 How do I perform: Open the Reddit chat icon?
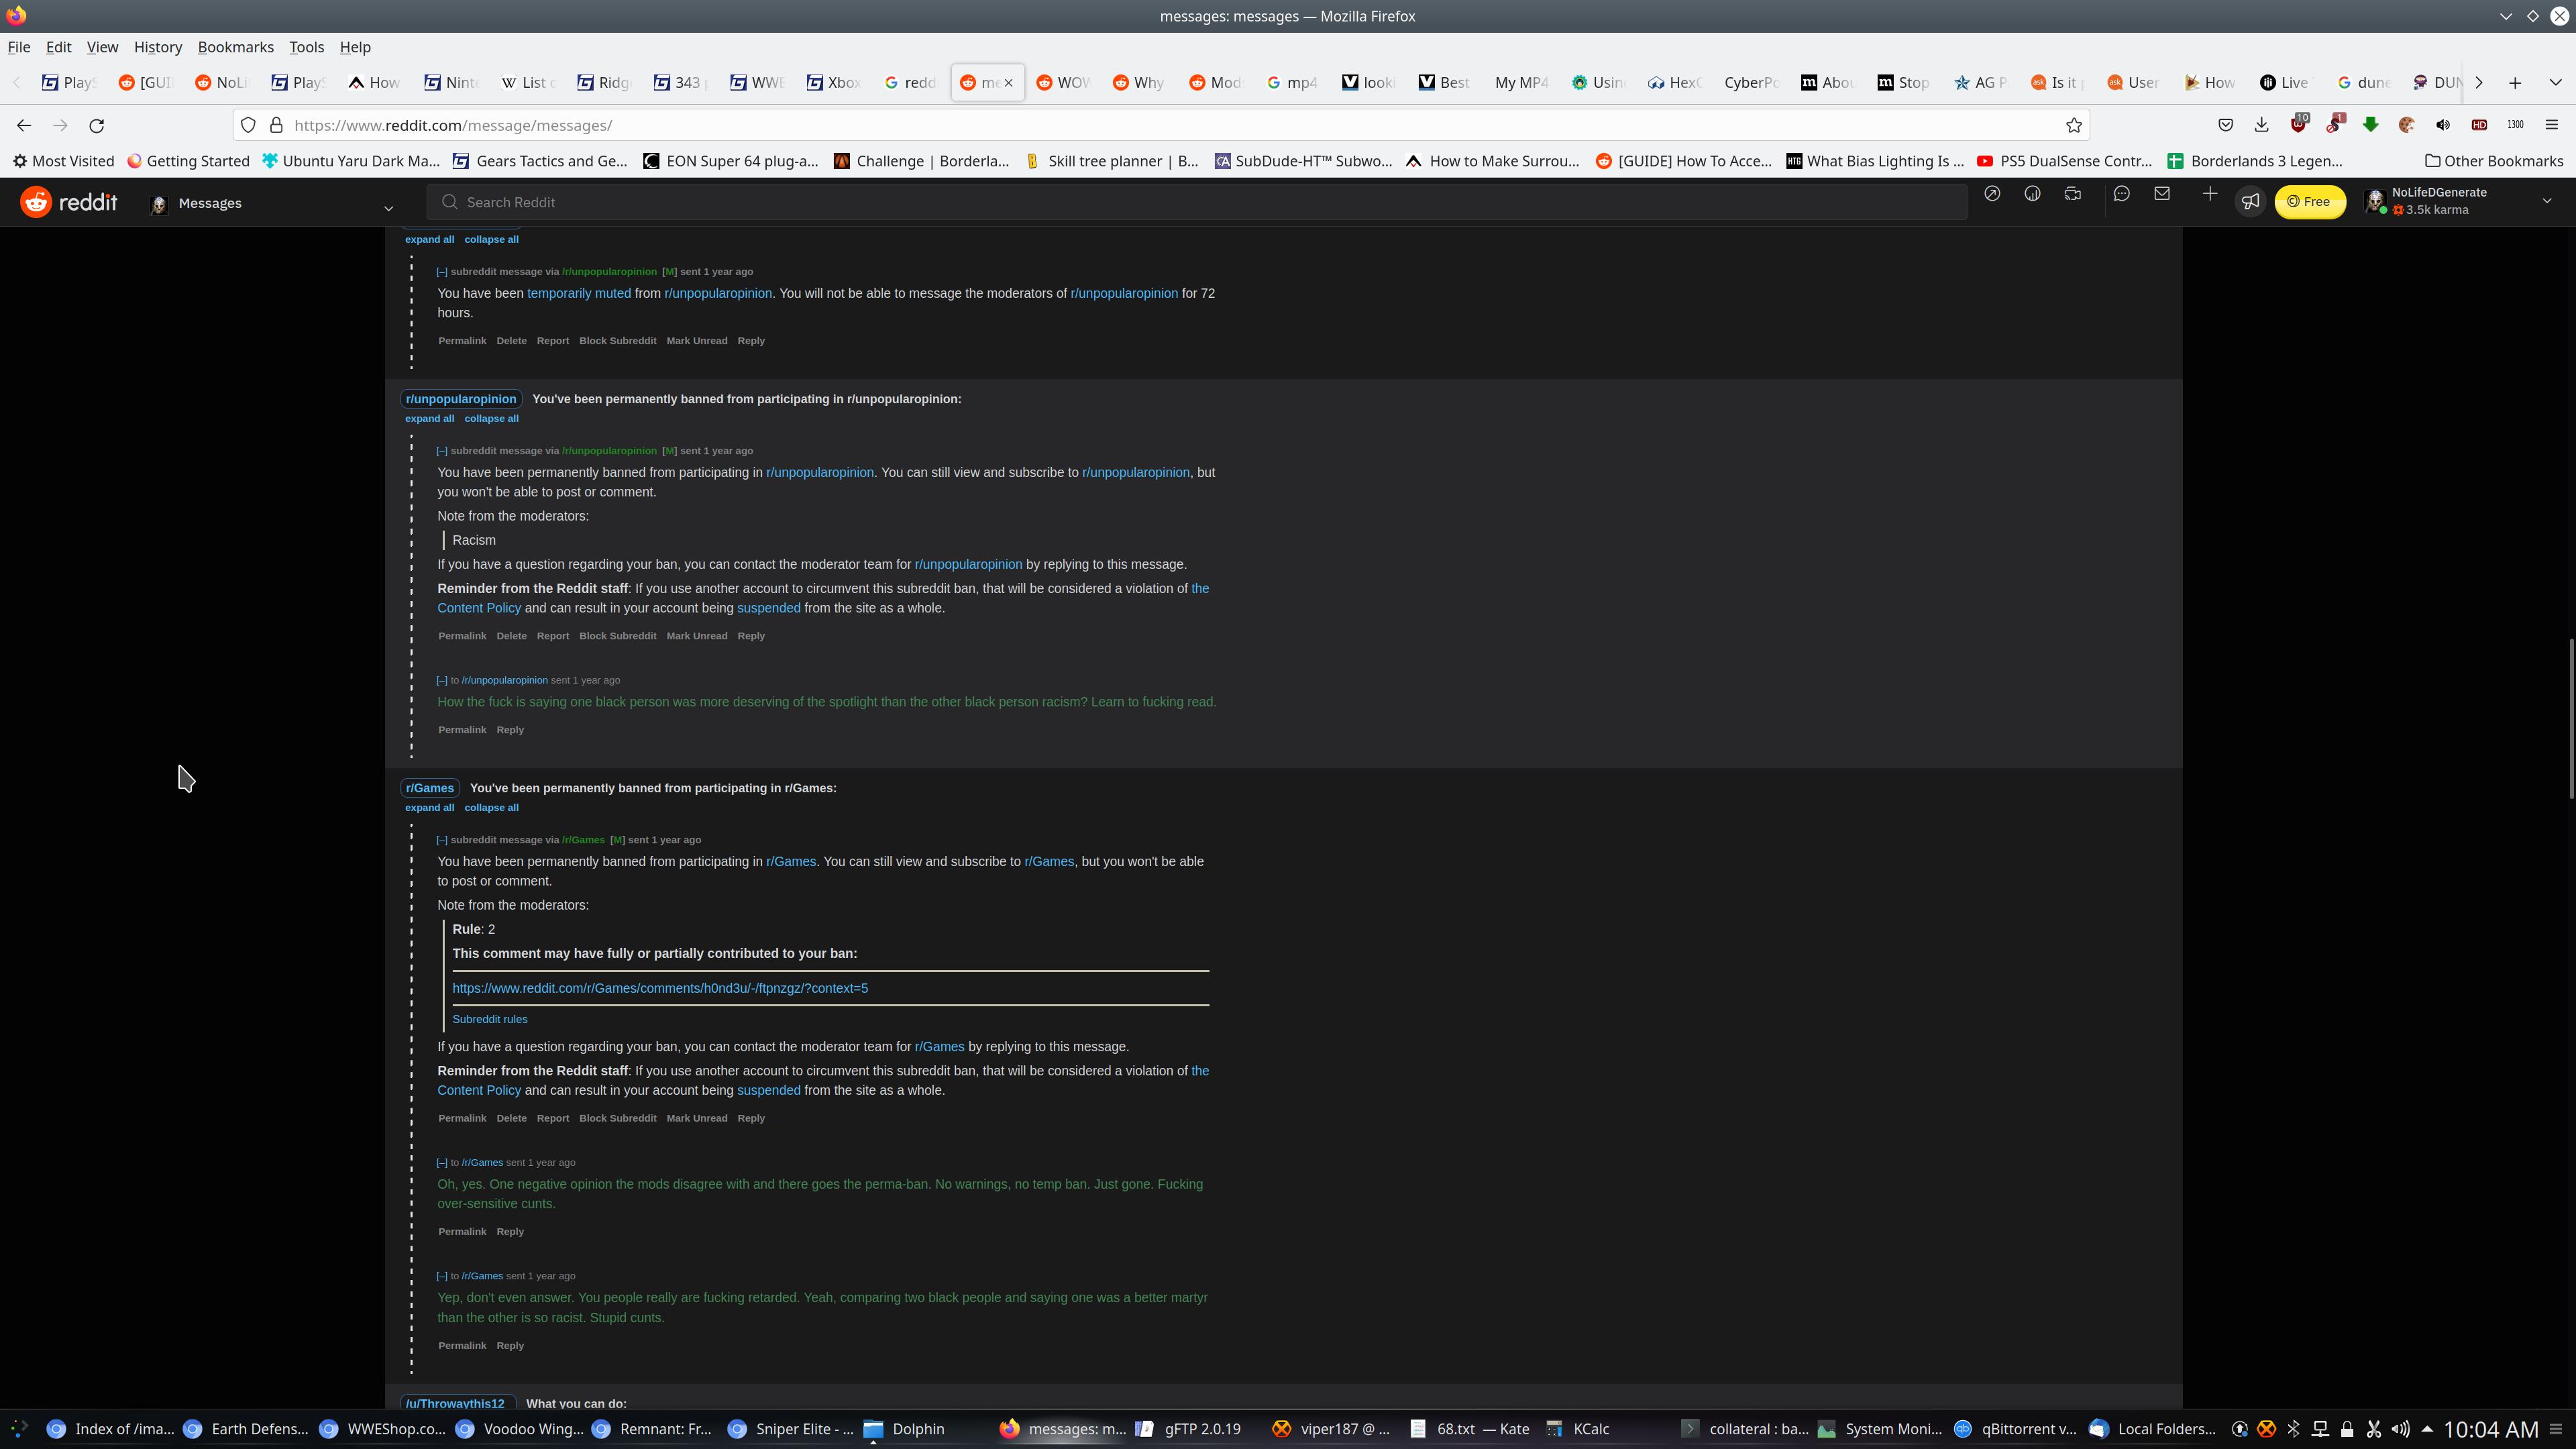click(x=2121, y=194)
